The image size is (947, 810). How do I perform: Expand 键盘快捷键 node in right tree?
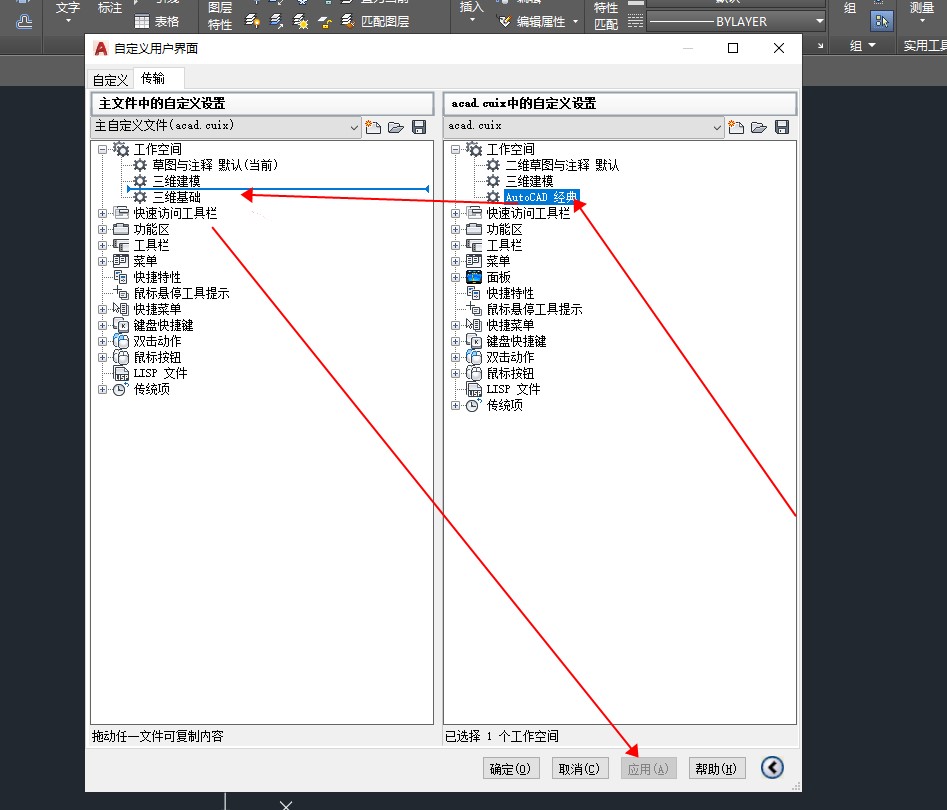(456, 341)
